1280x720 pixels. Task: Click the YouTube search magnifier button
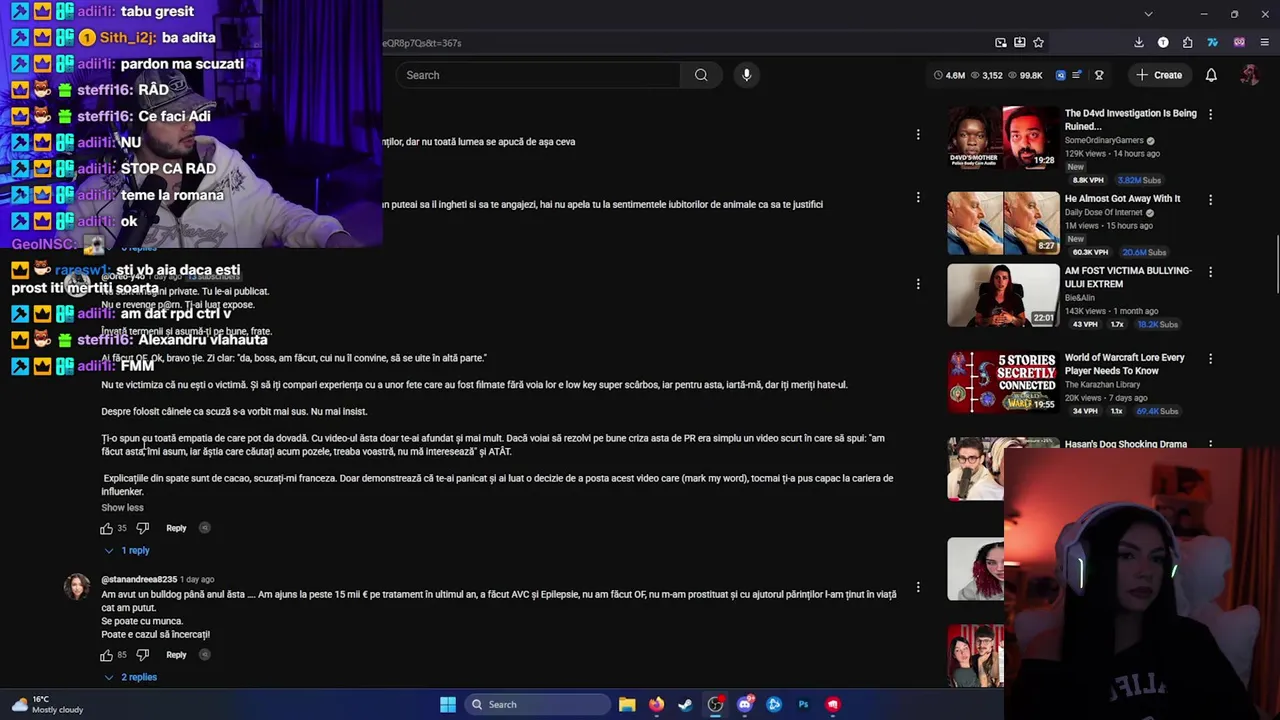pyautogui.click(x=701, y=75)
